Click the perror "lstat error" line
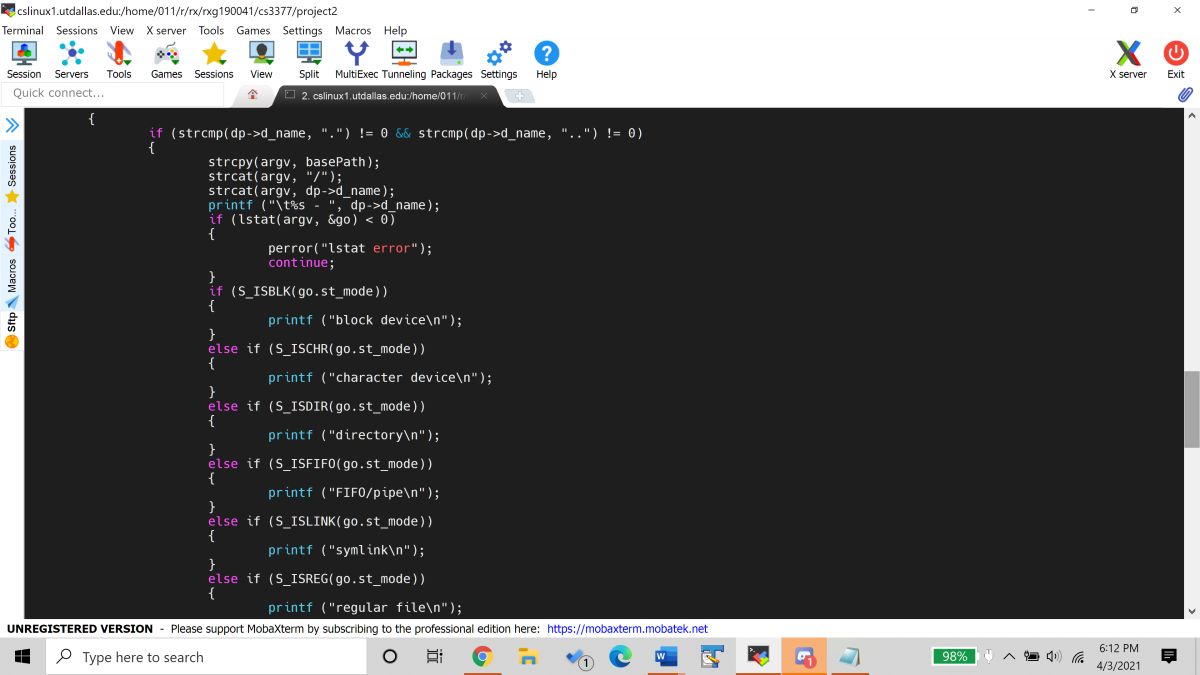Viewport: 1200px width, 675px height. pyautogui.click(x=350, y=248)
